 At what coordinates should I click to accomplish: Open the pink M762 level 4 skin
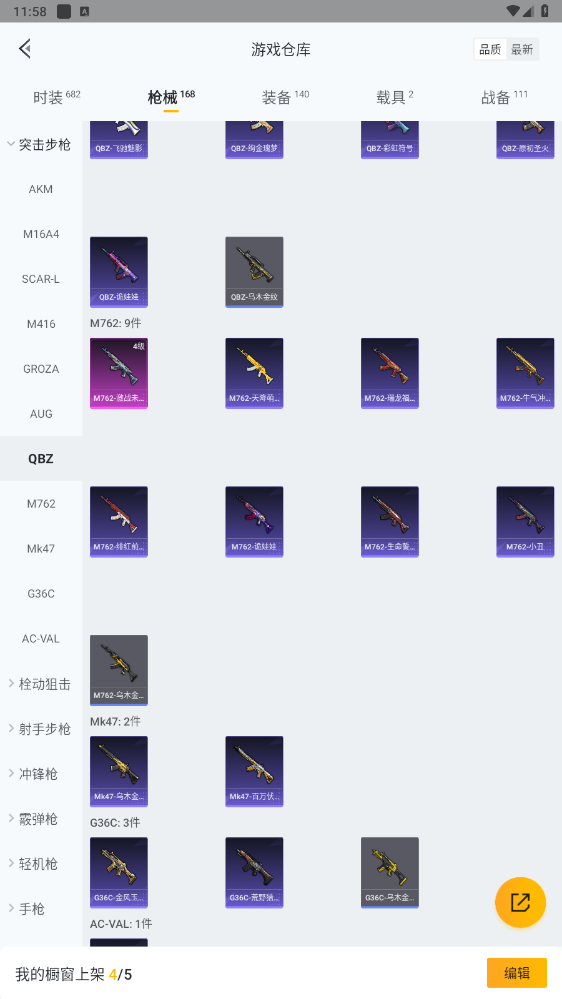coord(119,373)
